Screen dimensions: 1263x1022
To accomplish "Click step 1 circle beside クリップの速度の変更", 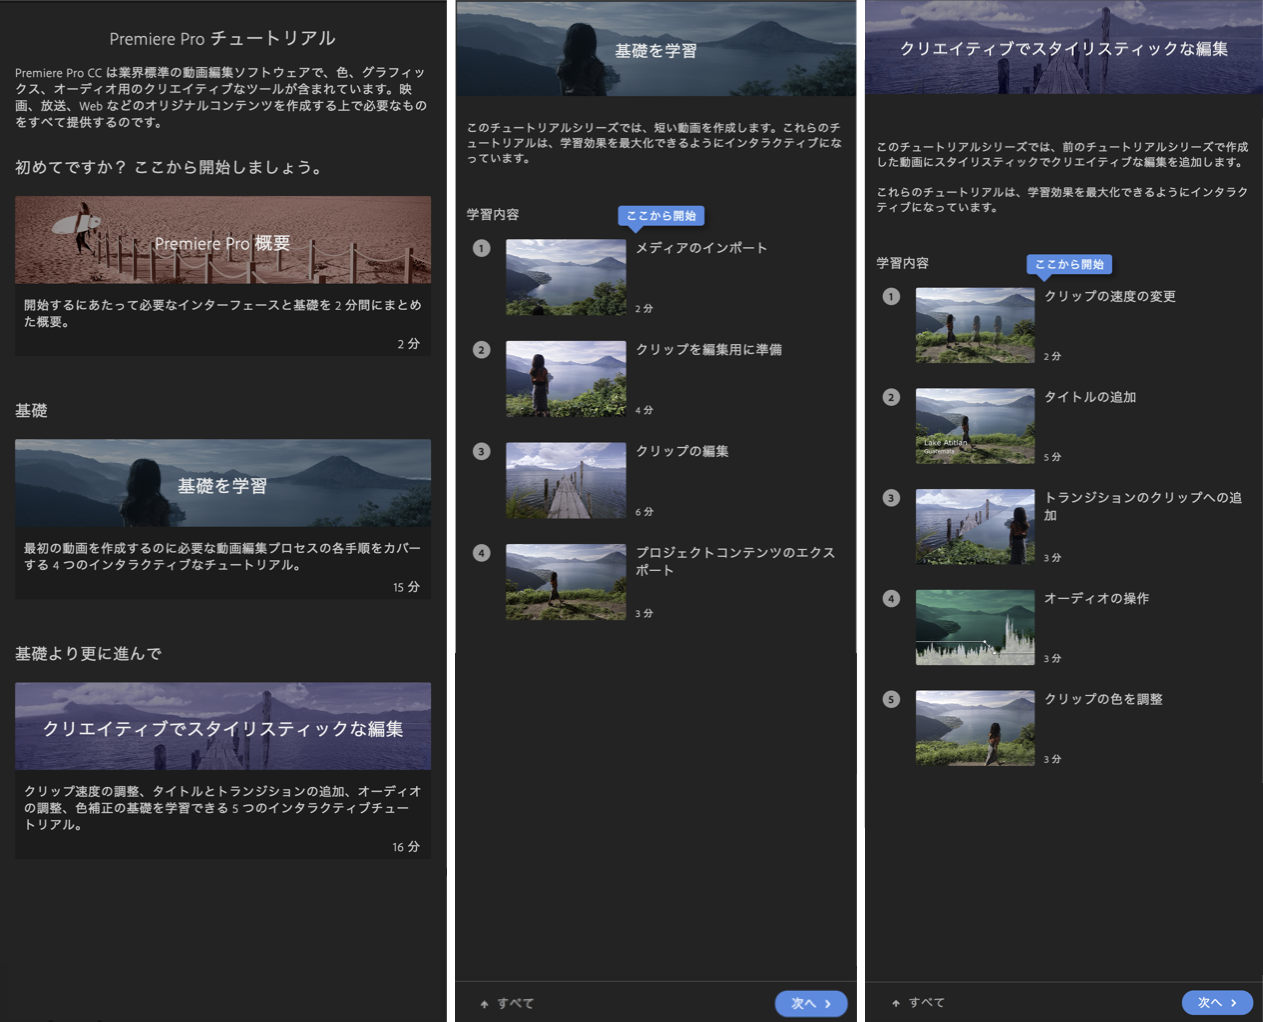I will 891,297.
